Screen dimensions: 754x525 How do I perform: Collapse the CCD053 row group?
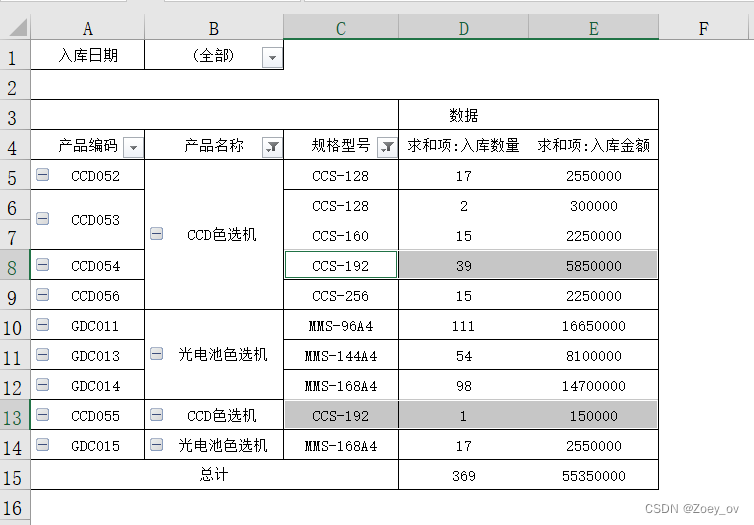coord(42,219)
